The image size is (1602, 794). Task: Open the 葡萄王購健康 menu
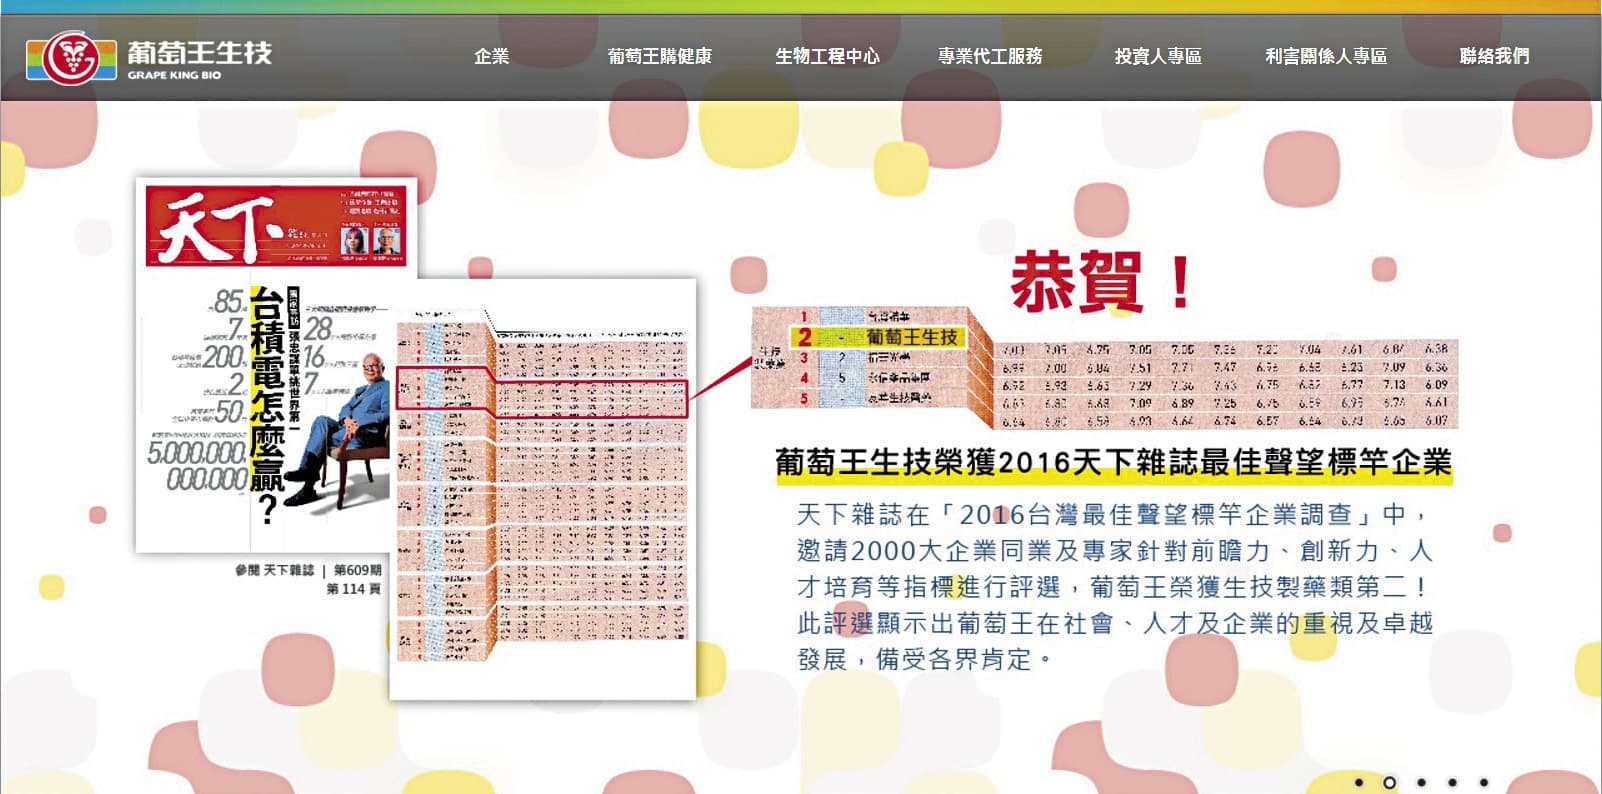coord(660,56)
